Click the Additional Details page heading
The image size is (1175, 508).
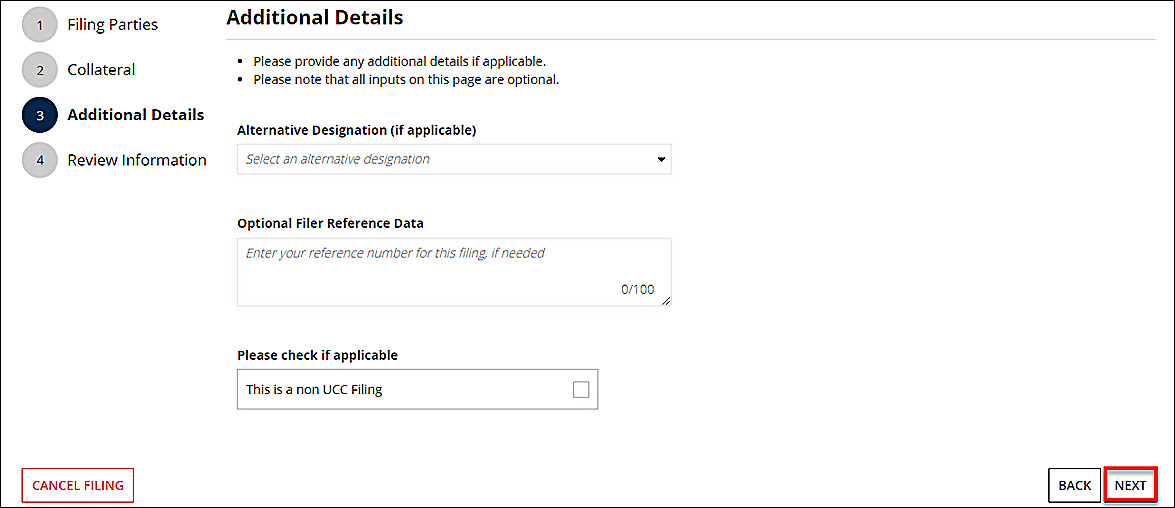tap(315, 17)
